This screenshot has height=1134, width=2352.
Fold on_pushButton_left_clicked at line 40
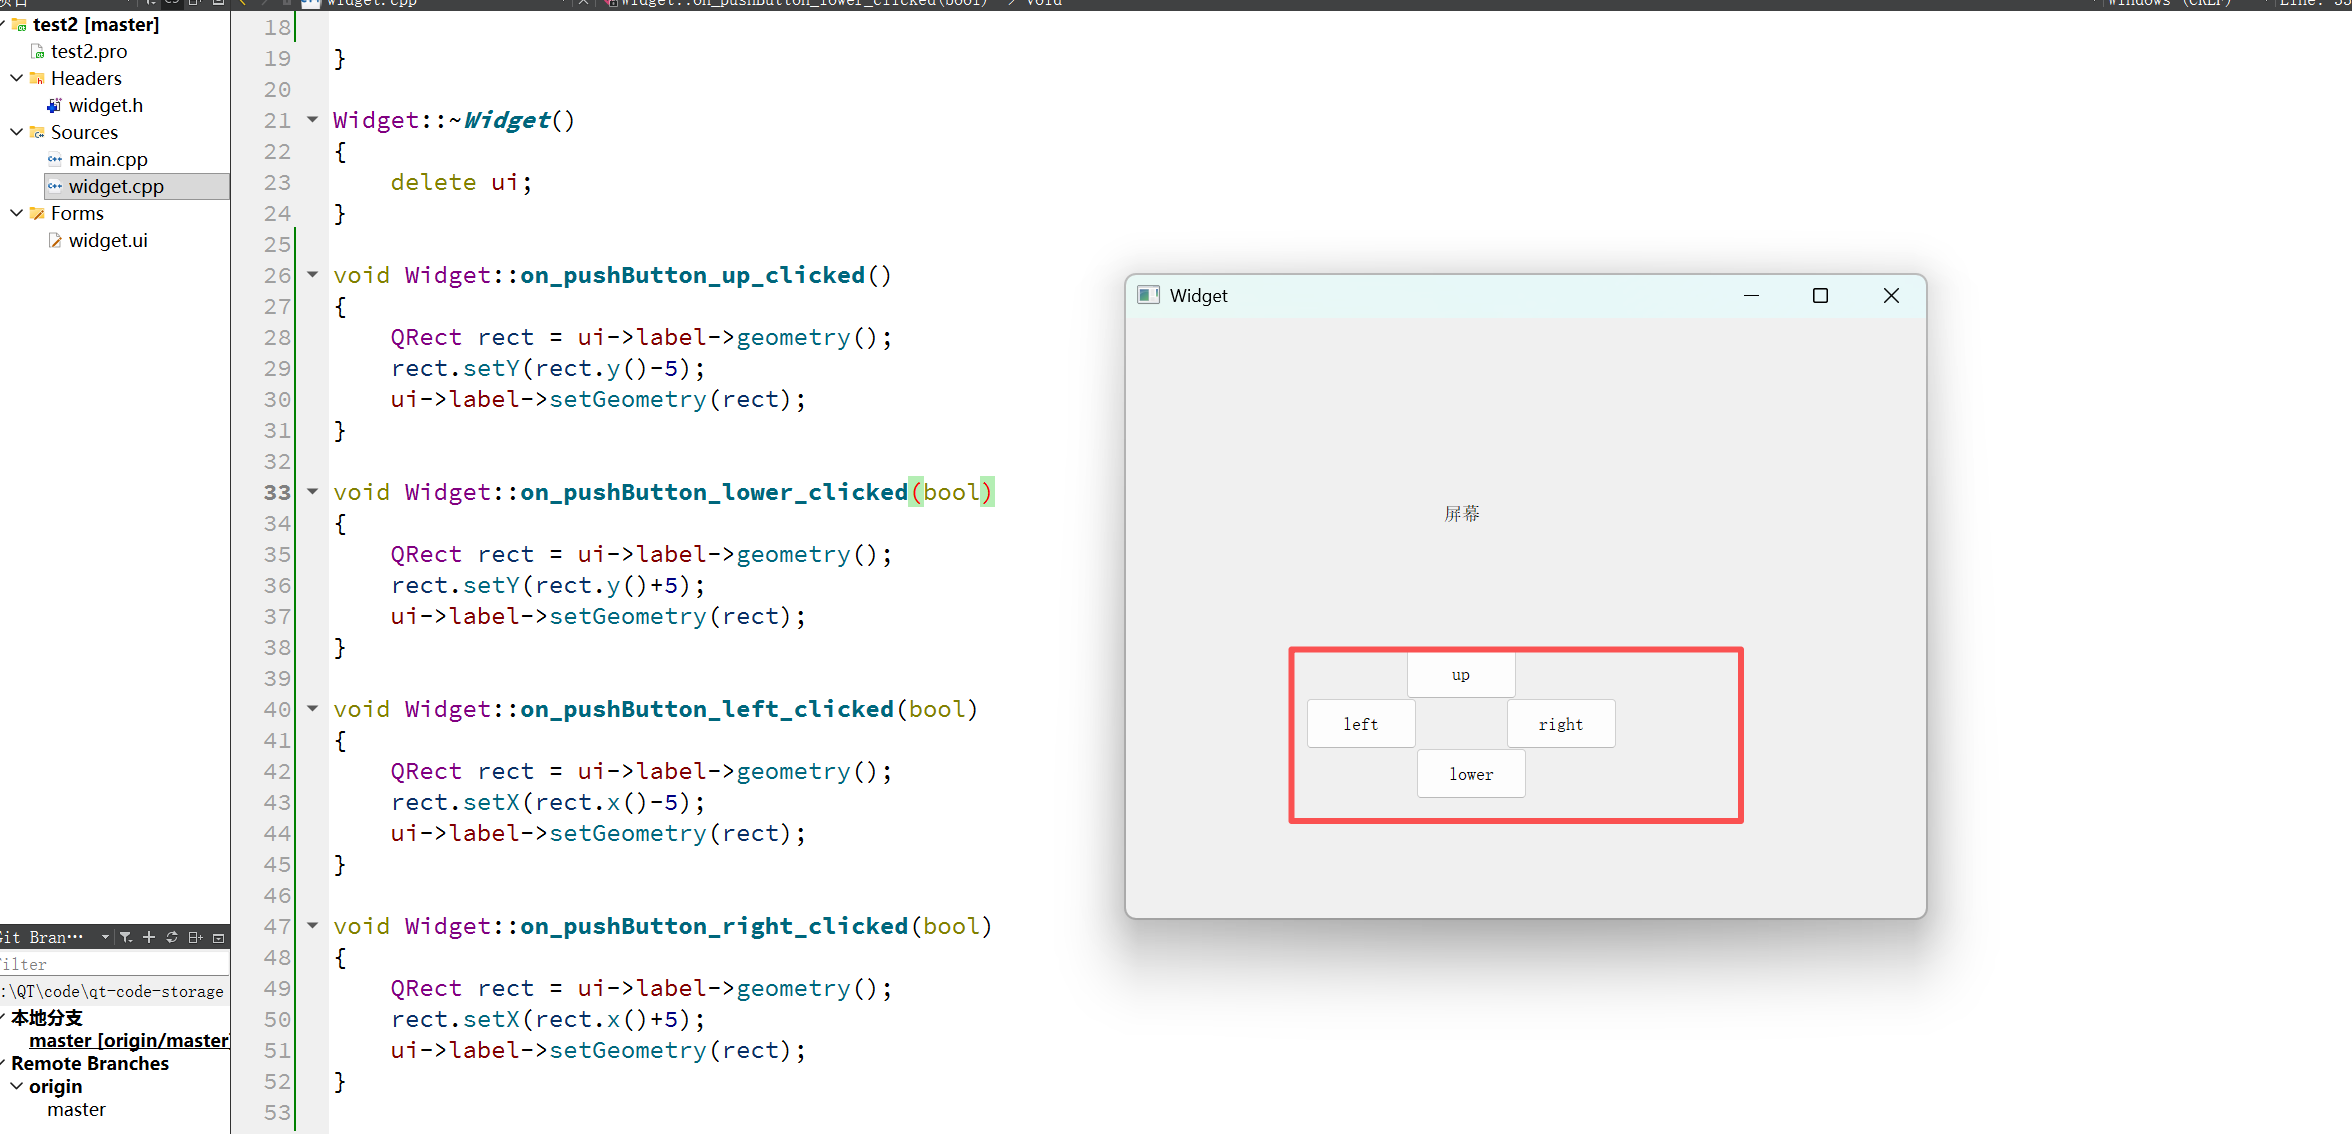[312, 708]
